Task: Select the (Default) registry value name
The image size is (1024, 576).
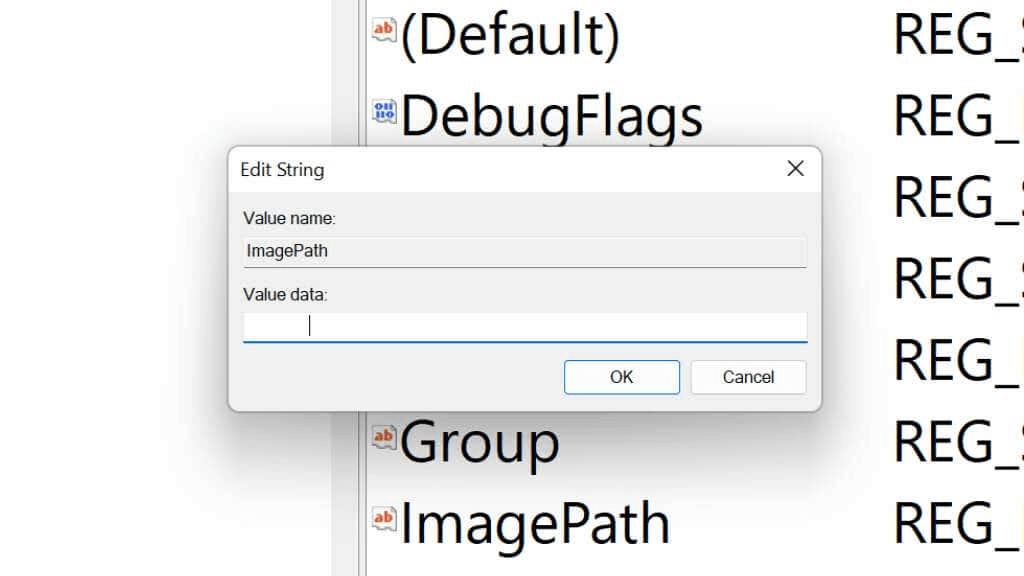Action: click(510, 36)
